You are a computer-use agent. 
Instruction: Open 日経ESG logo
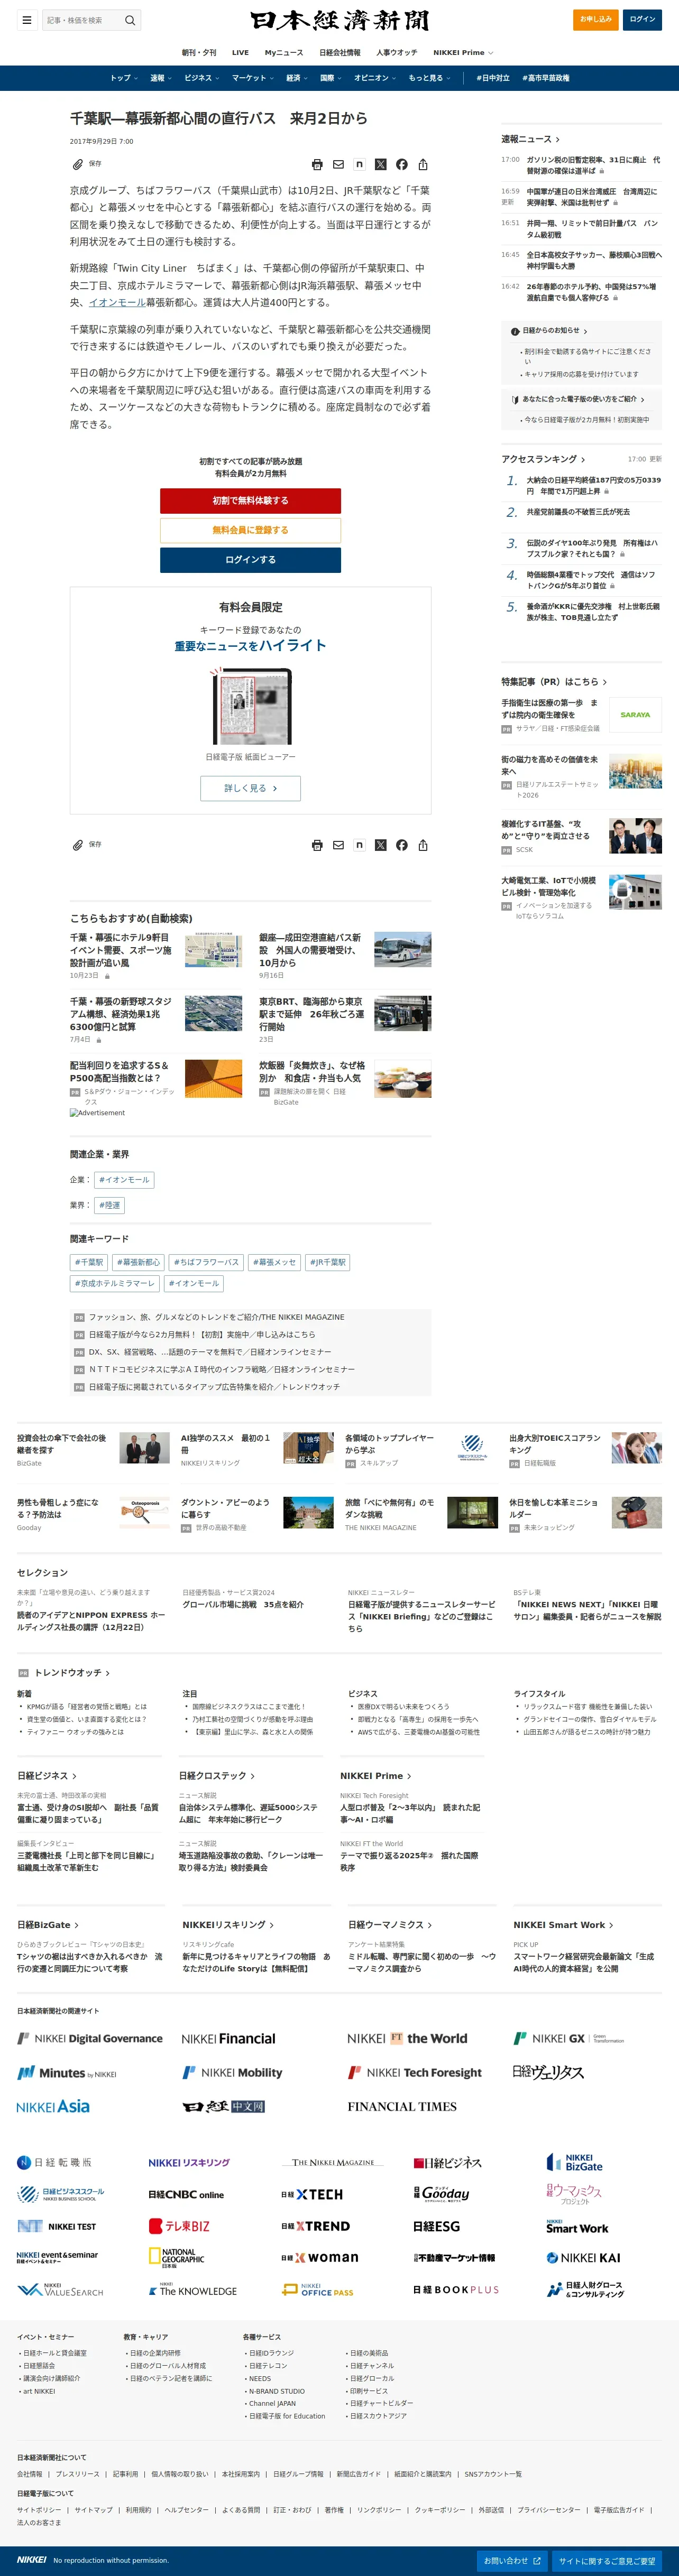436,2226
